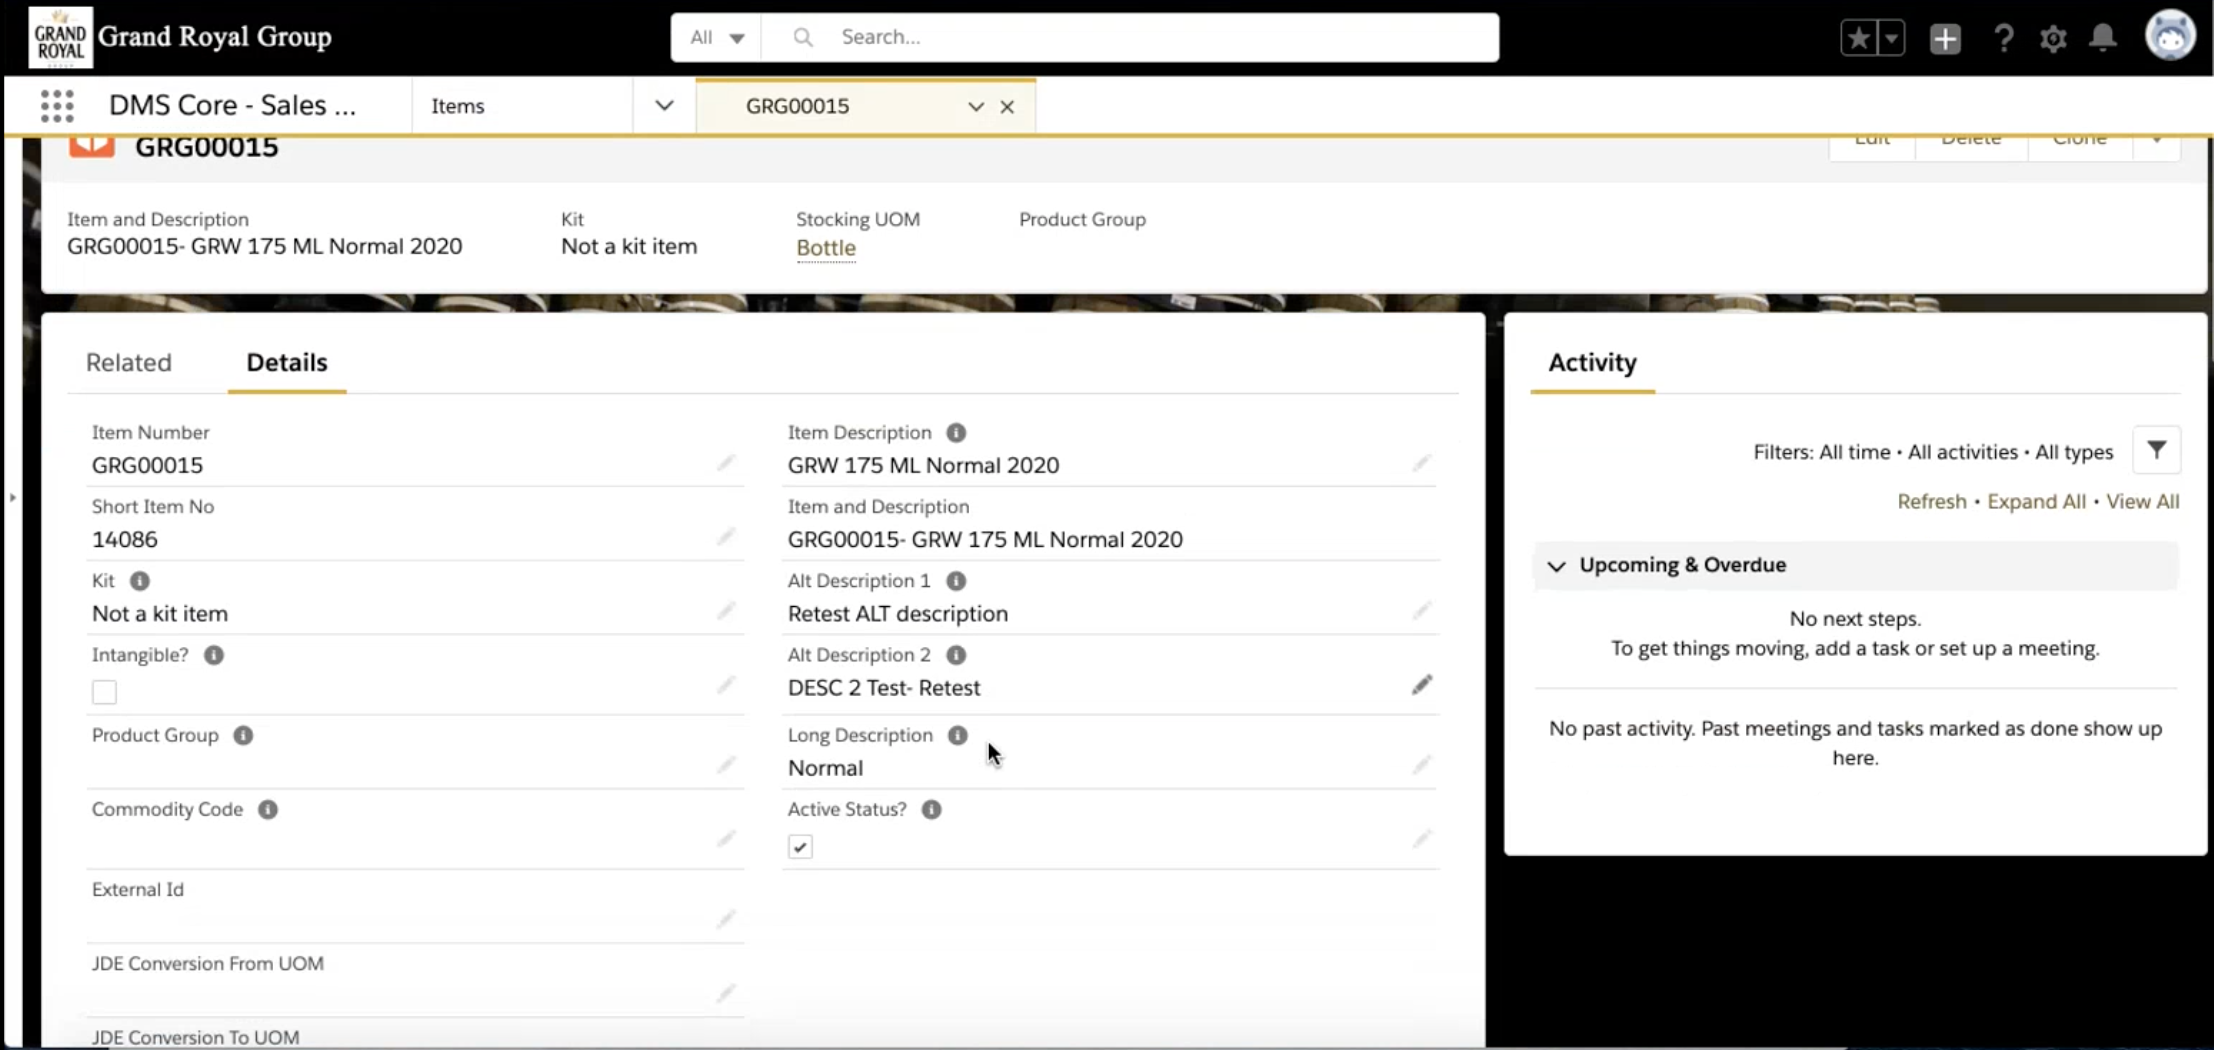Image resolution: width=2214 pixels, height=1050 pixels.
Task: Show Active Status info icon
Action: pyautogui.click(x=932, y=809)
